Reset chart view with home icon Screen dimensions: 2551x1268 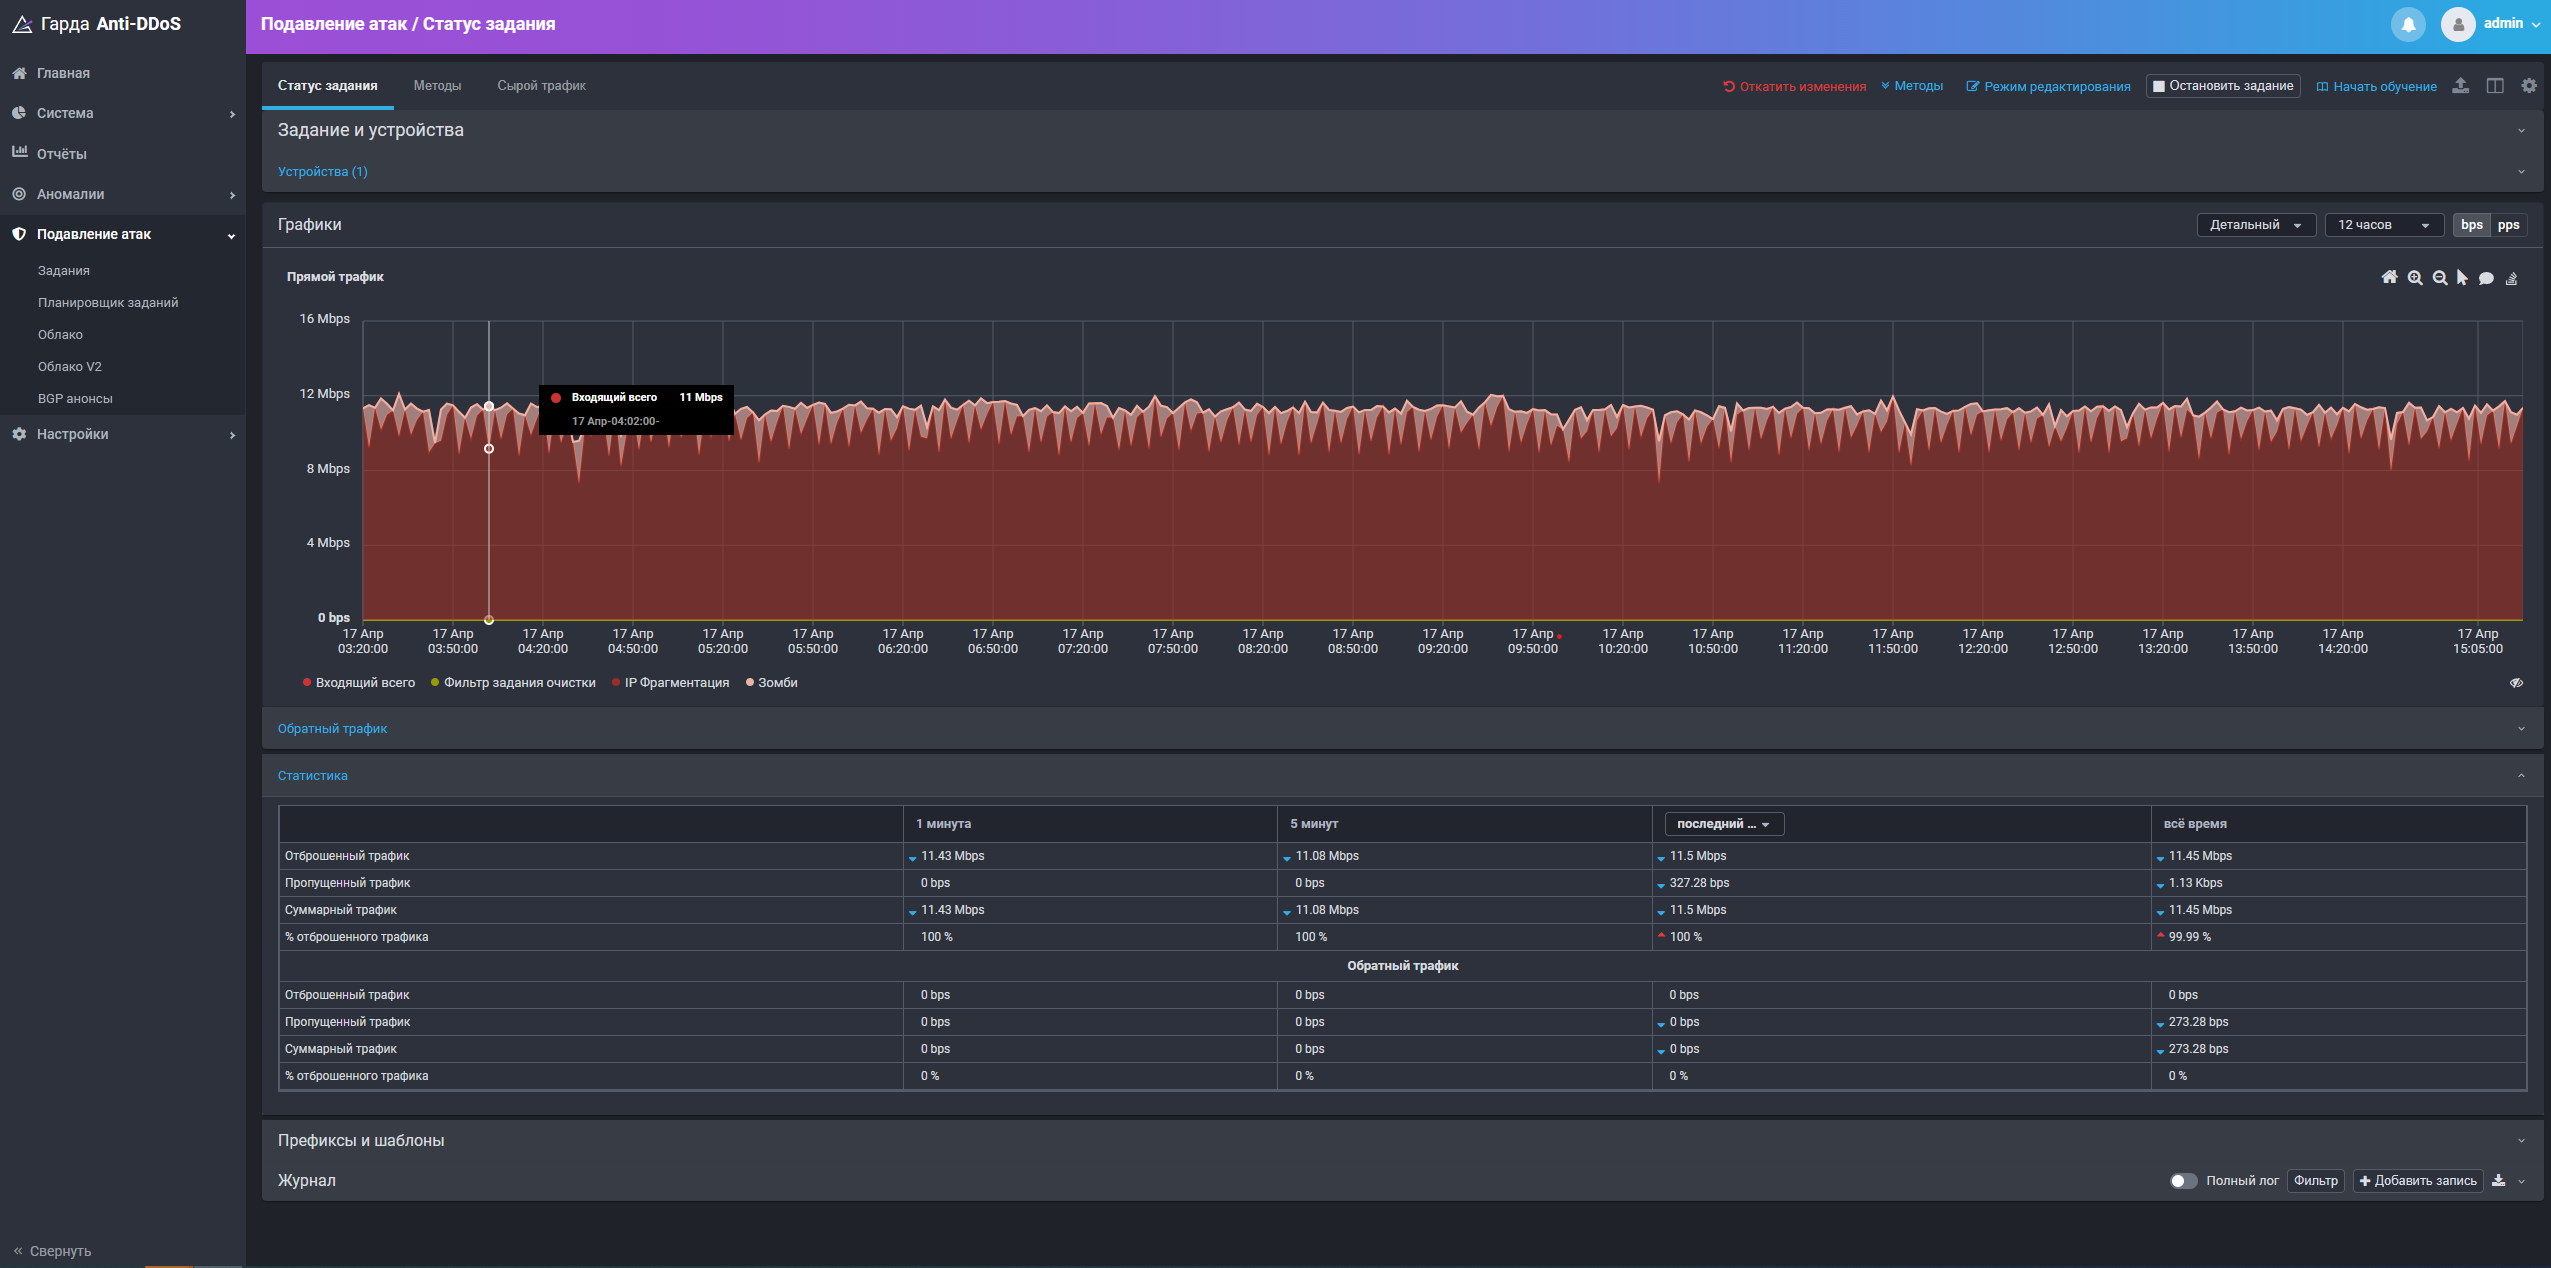[x=2389, y=278]
